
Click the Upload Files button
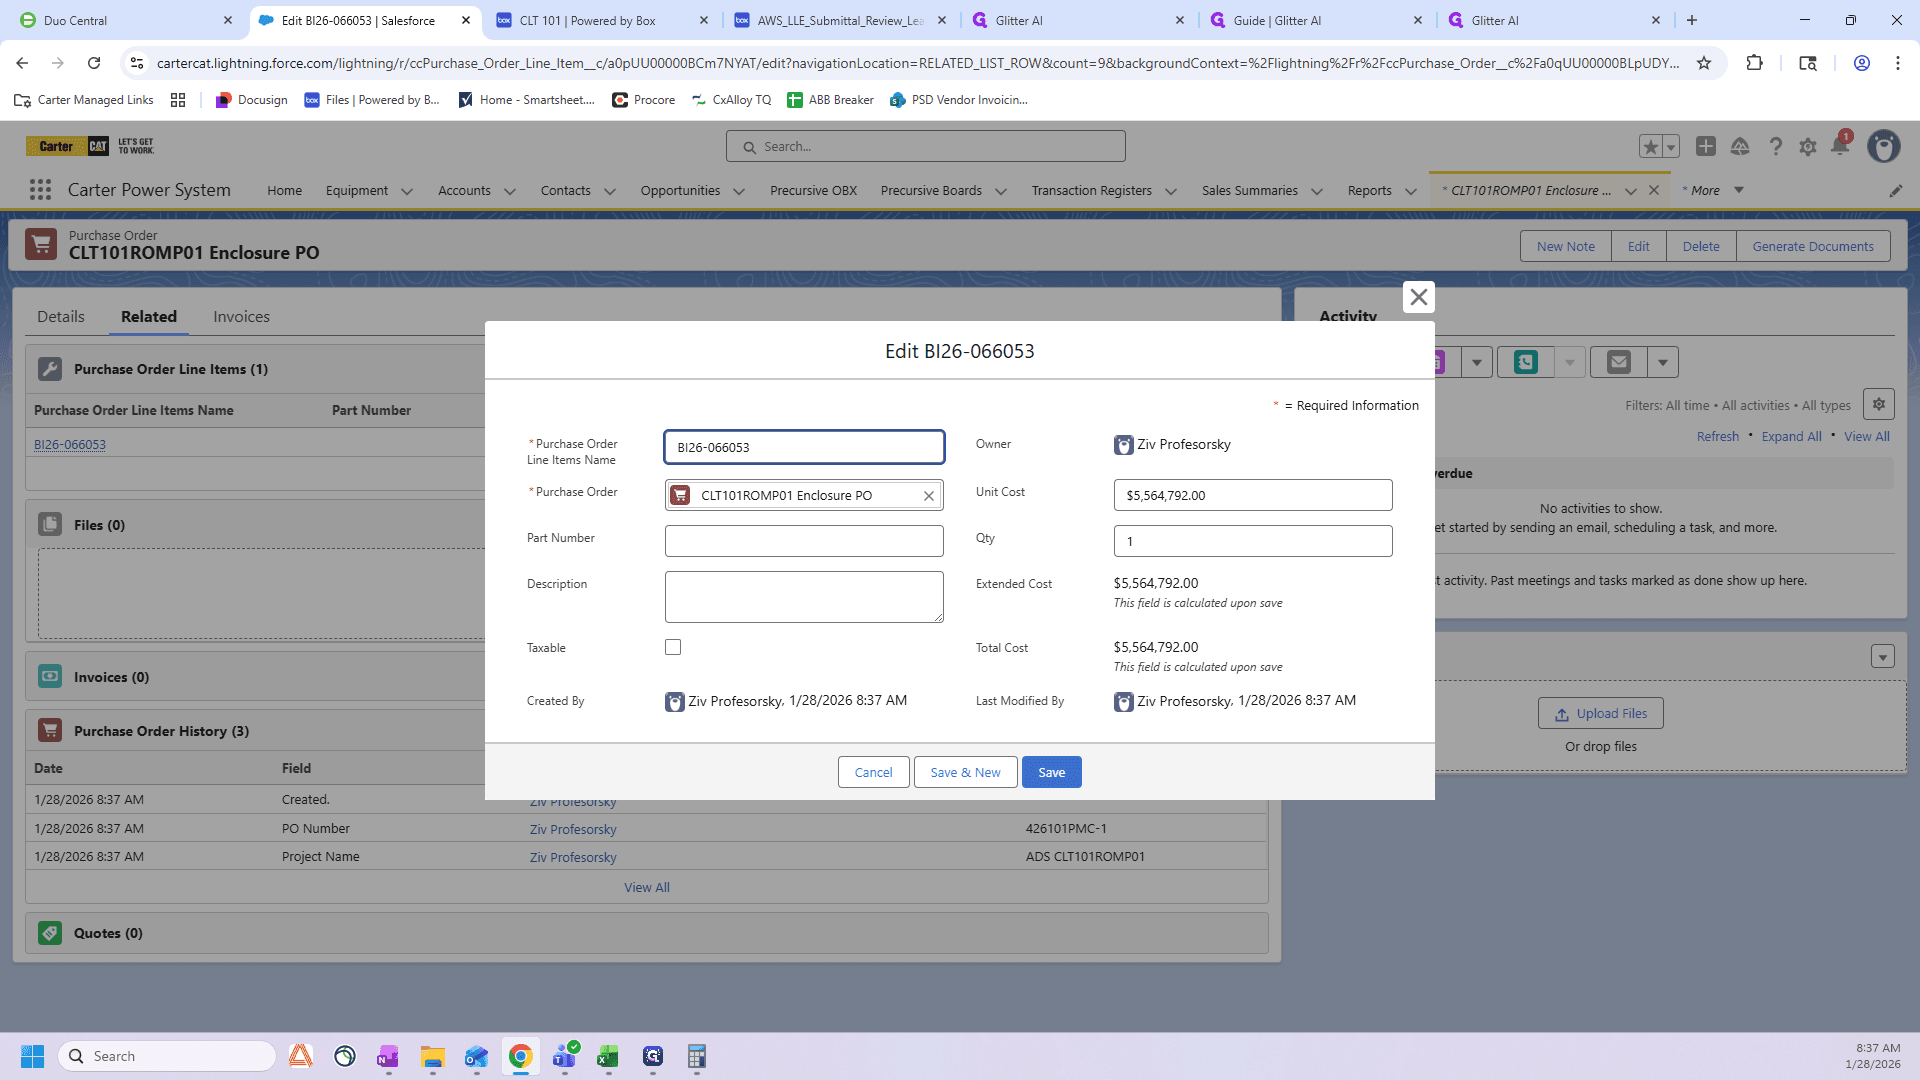click(x=1601, y=713)
